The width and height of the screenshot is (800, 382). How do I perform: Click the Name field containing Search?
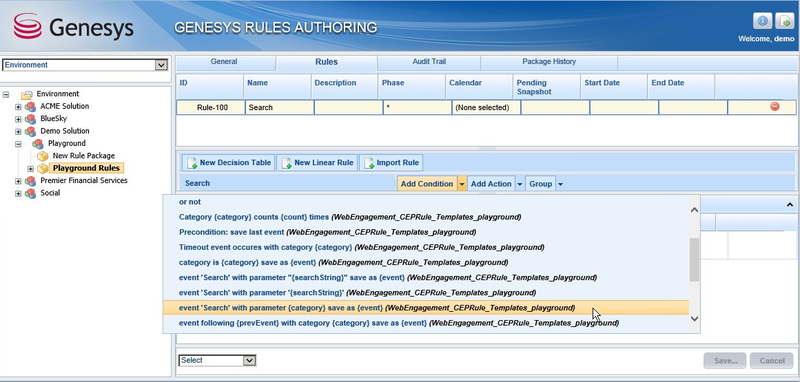pos(279,108)
